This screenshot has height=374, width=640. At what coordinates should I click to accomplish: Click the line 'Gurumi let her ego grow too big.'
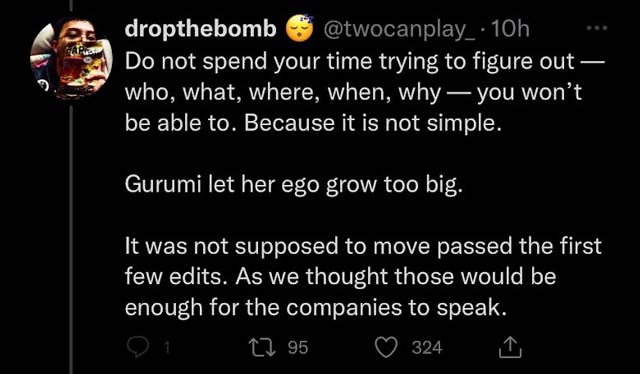tap(294, 185)
